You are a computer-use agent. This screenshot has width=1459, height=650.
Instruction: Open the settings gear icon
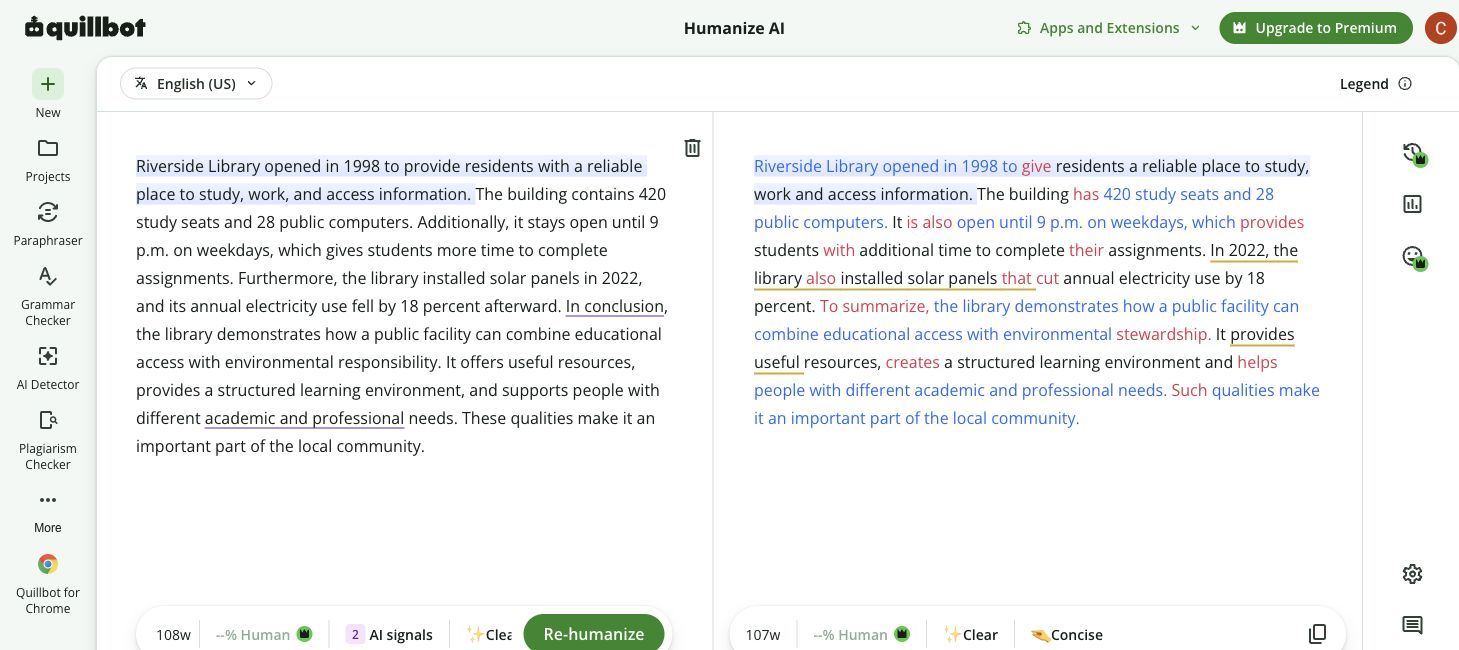[x=1412, y=574]
